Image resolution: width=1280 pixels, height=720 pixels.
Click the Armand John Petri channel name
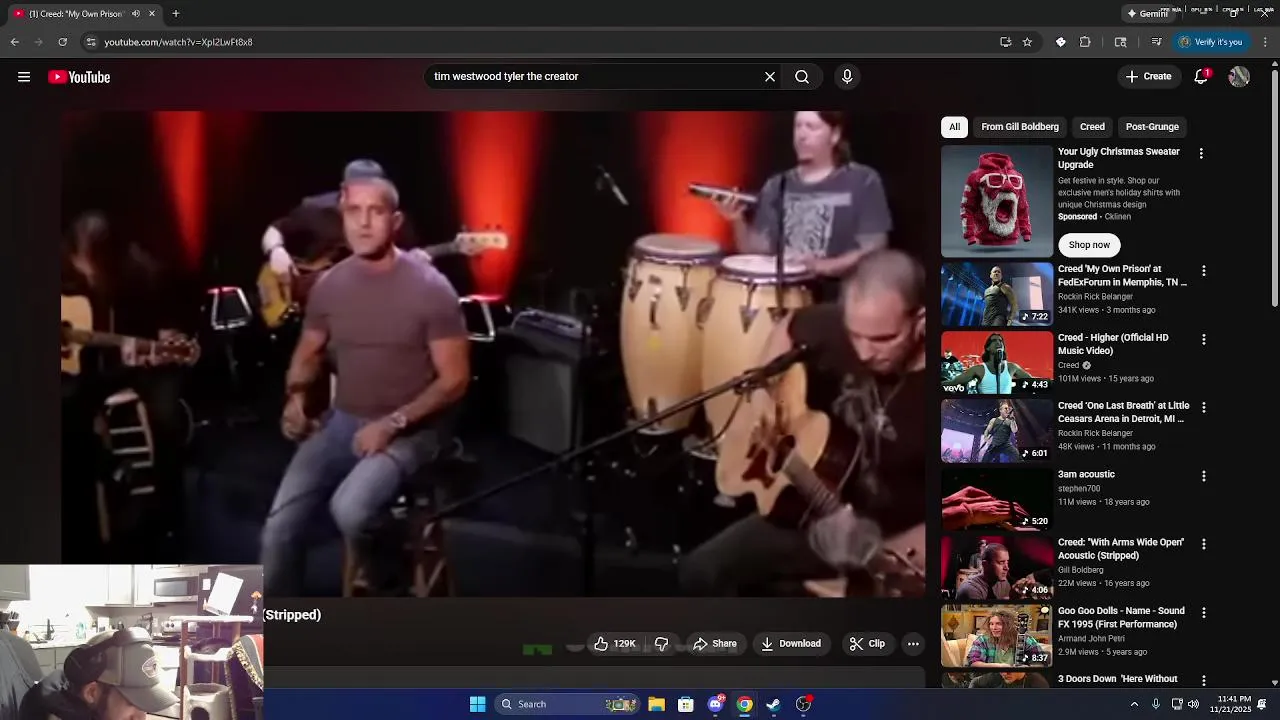pyautogui.click(x=1091, y=638)
